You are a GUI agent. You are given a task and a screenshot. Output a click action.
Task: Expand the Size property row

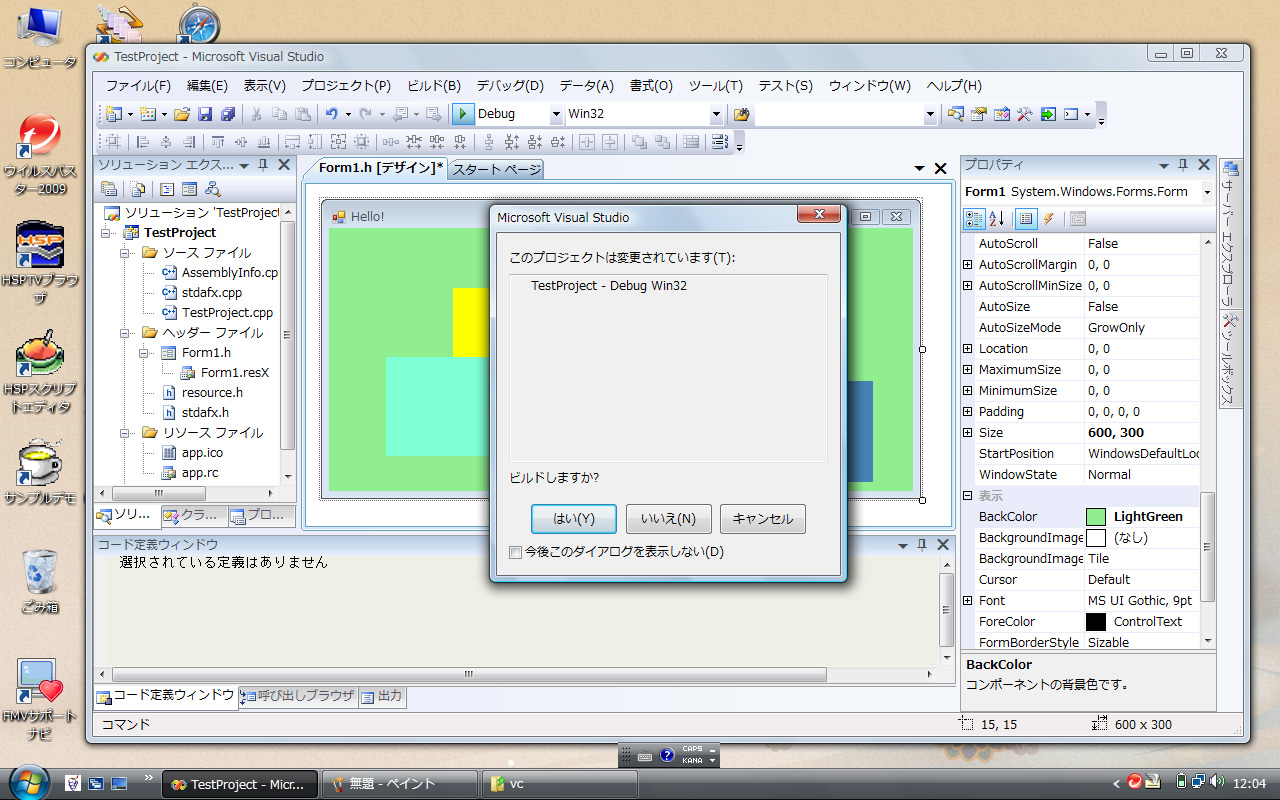tap(968, 433)
